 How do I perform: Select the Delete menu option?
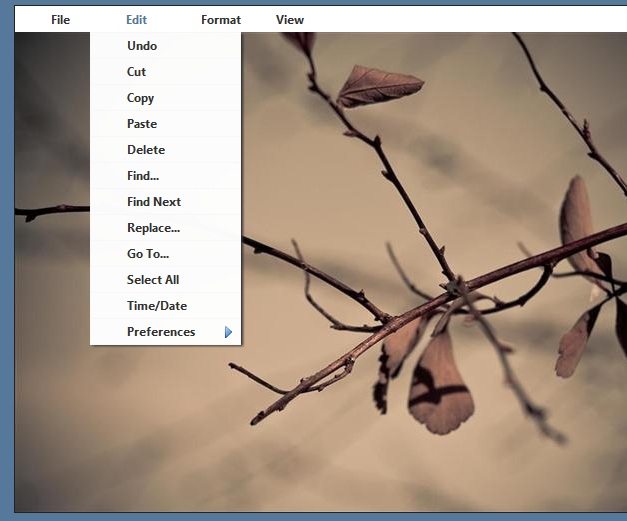point(146,150)
